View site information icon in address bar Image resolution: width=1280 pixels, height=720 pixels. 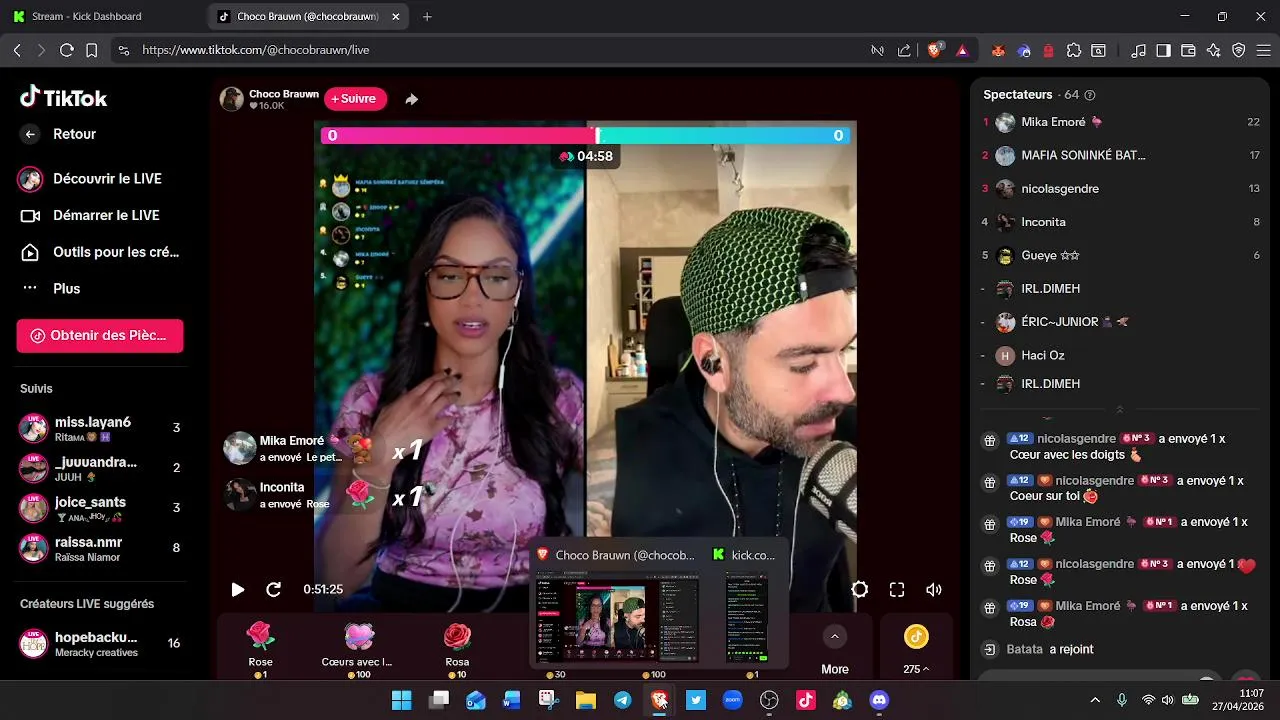[123, 50]
